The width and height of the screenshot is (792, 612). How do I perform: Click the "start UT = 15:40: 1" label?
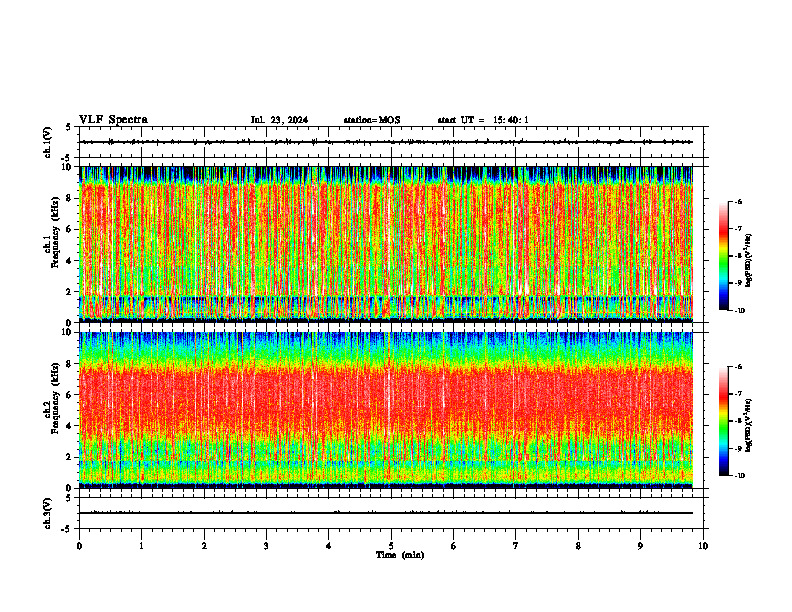tap(483, 120)
